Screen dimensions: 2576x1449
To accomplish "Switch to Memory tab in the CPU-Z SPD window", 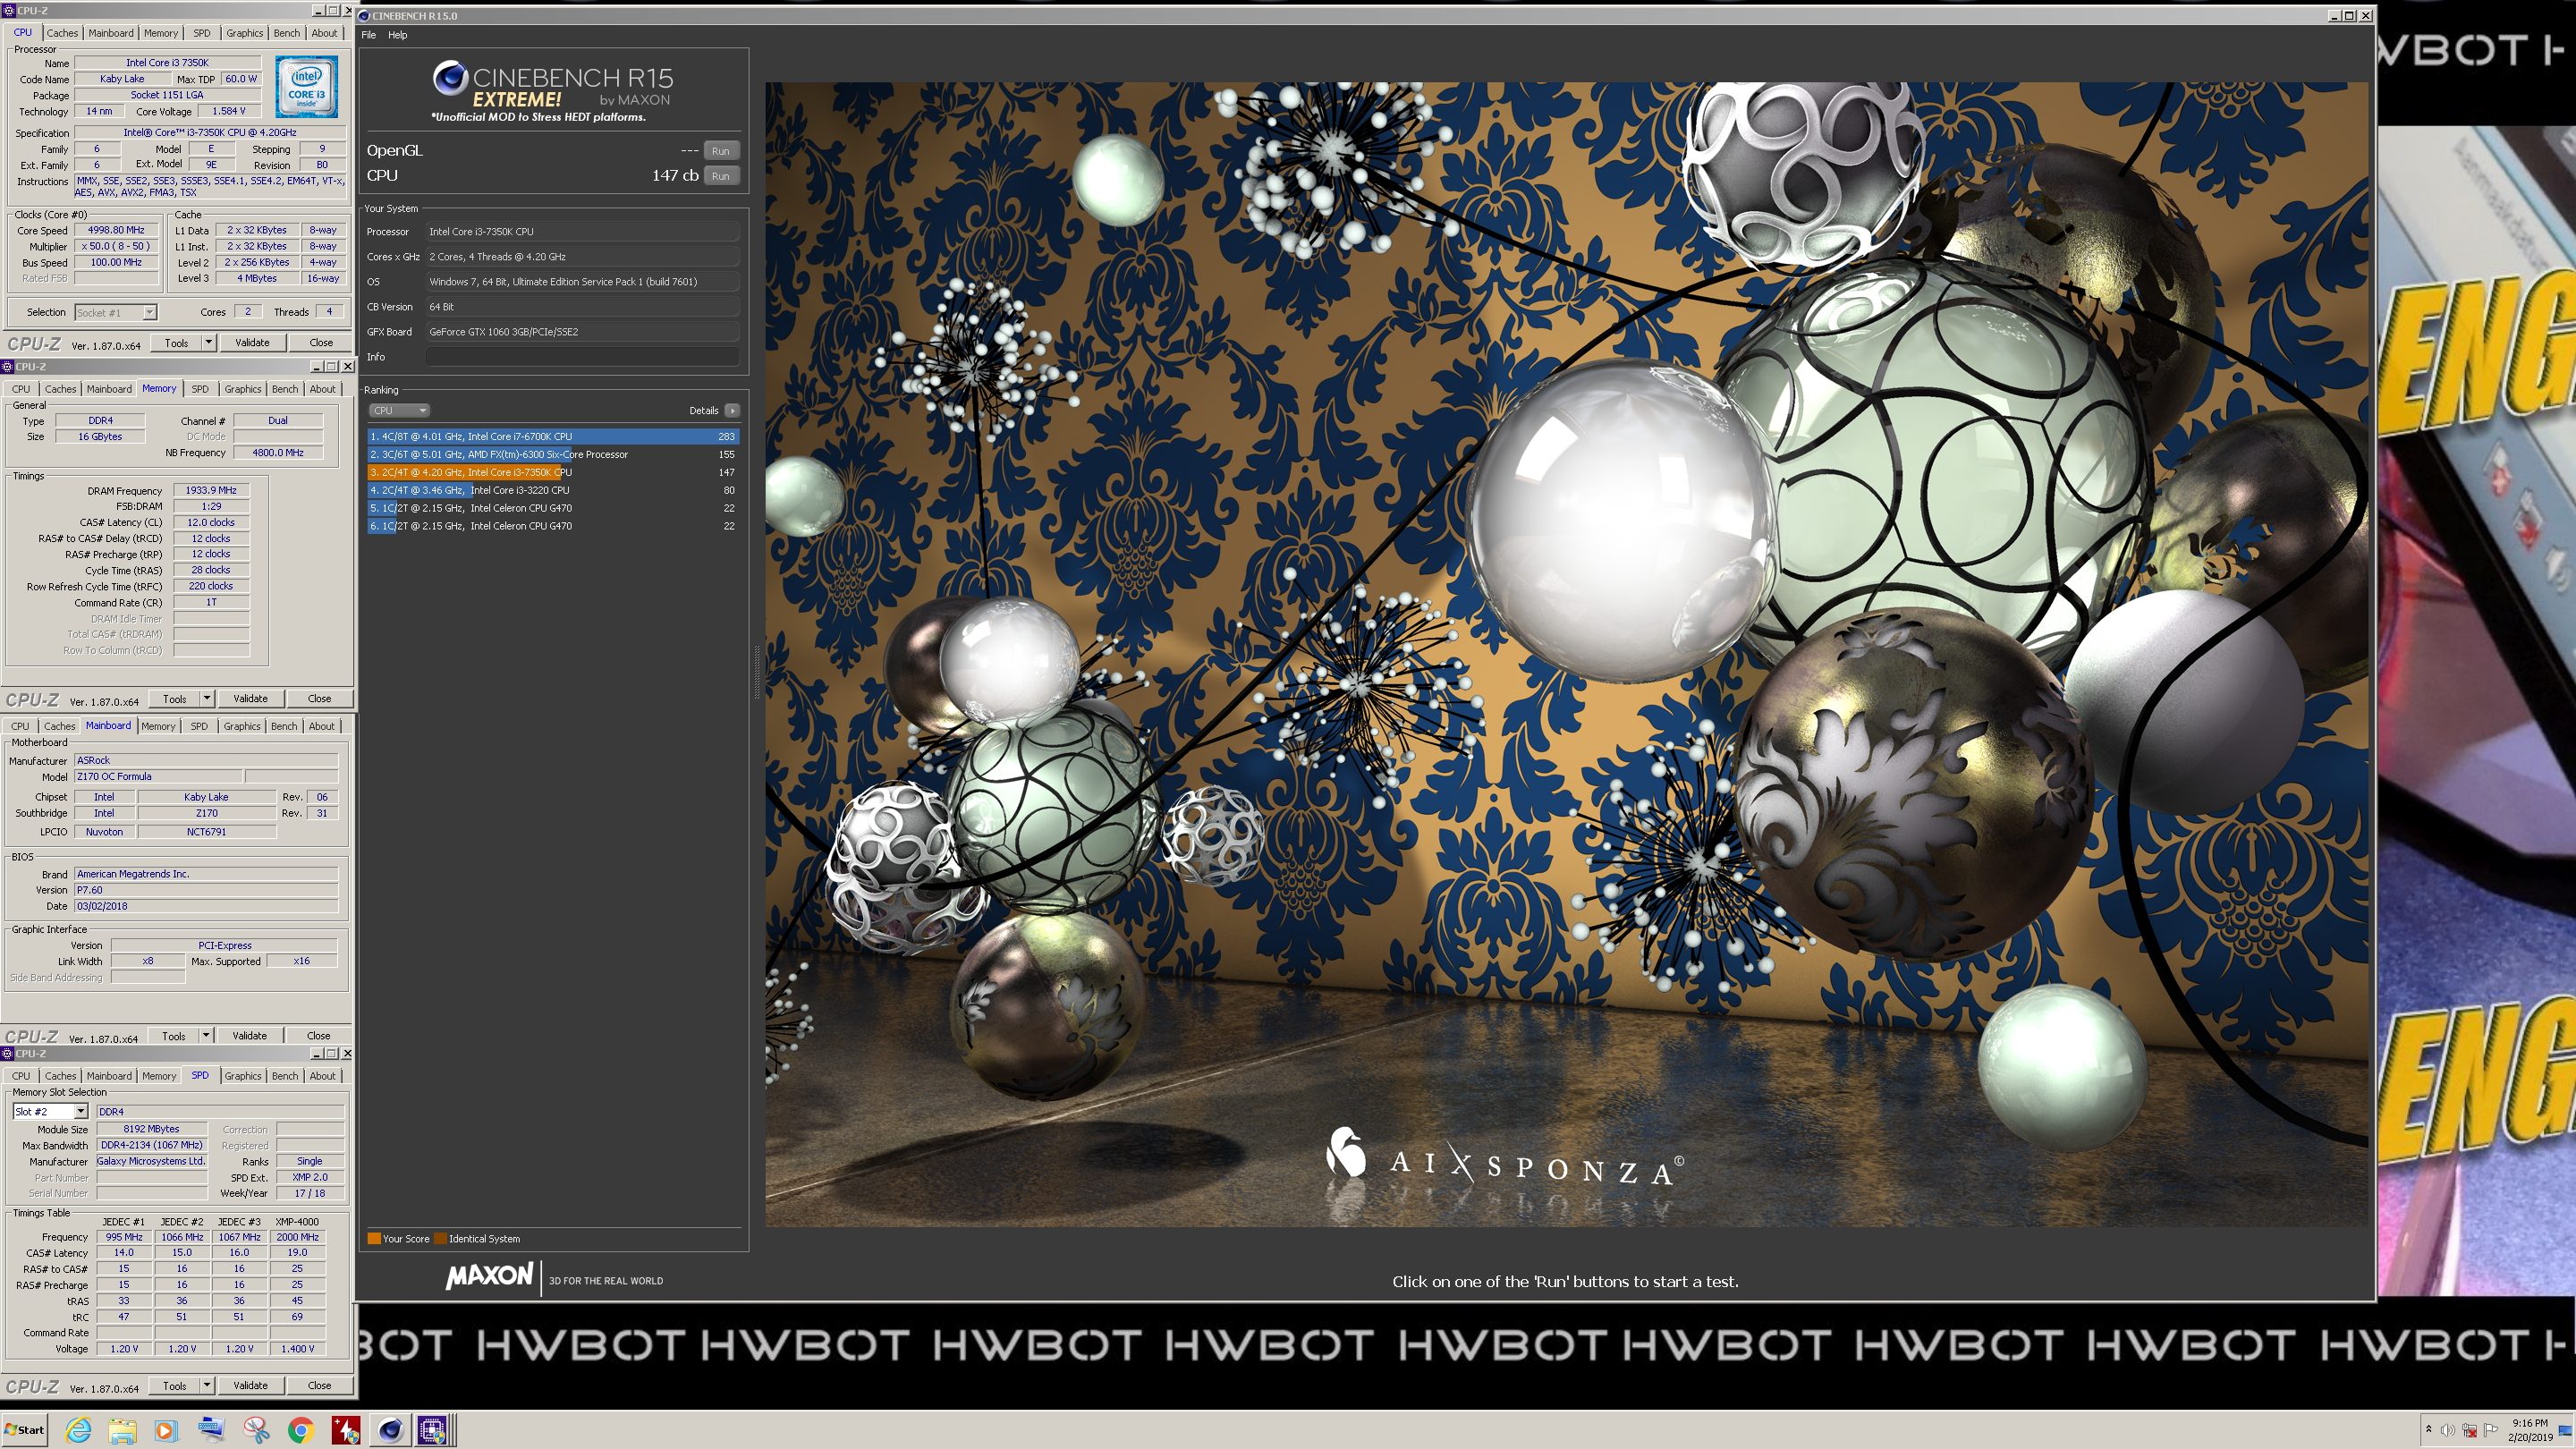I will (159, 1076).
